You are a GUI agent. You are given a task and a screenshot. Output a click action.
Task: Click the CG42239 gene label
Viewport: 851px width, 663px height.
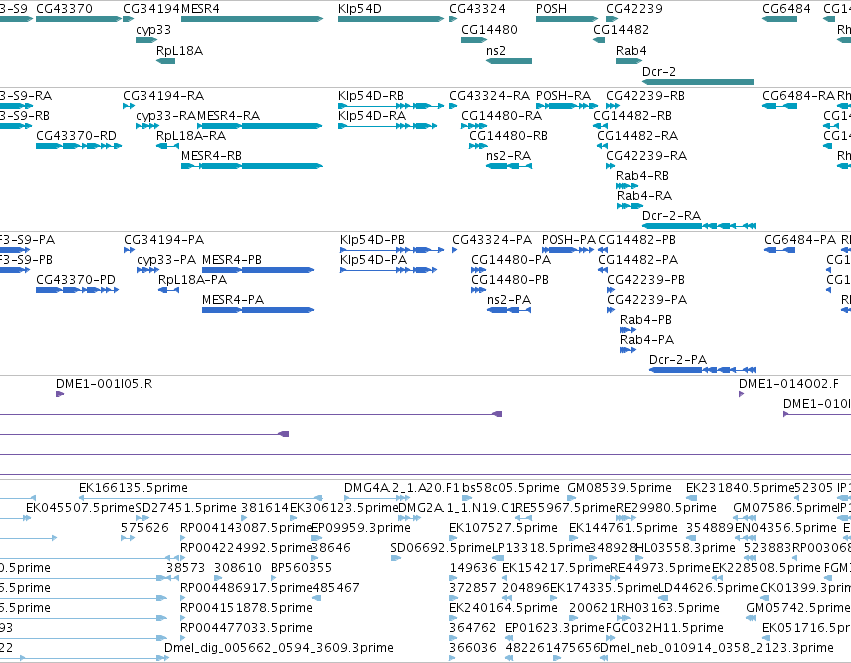634,9
